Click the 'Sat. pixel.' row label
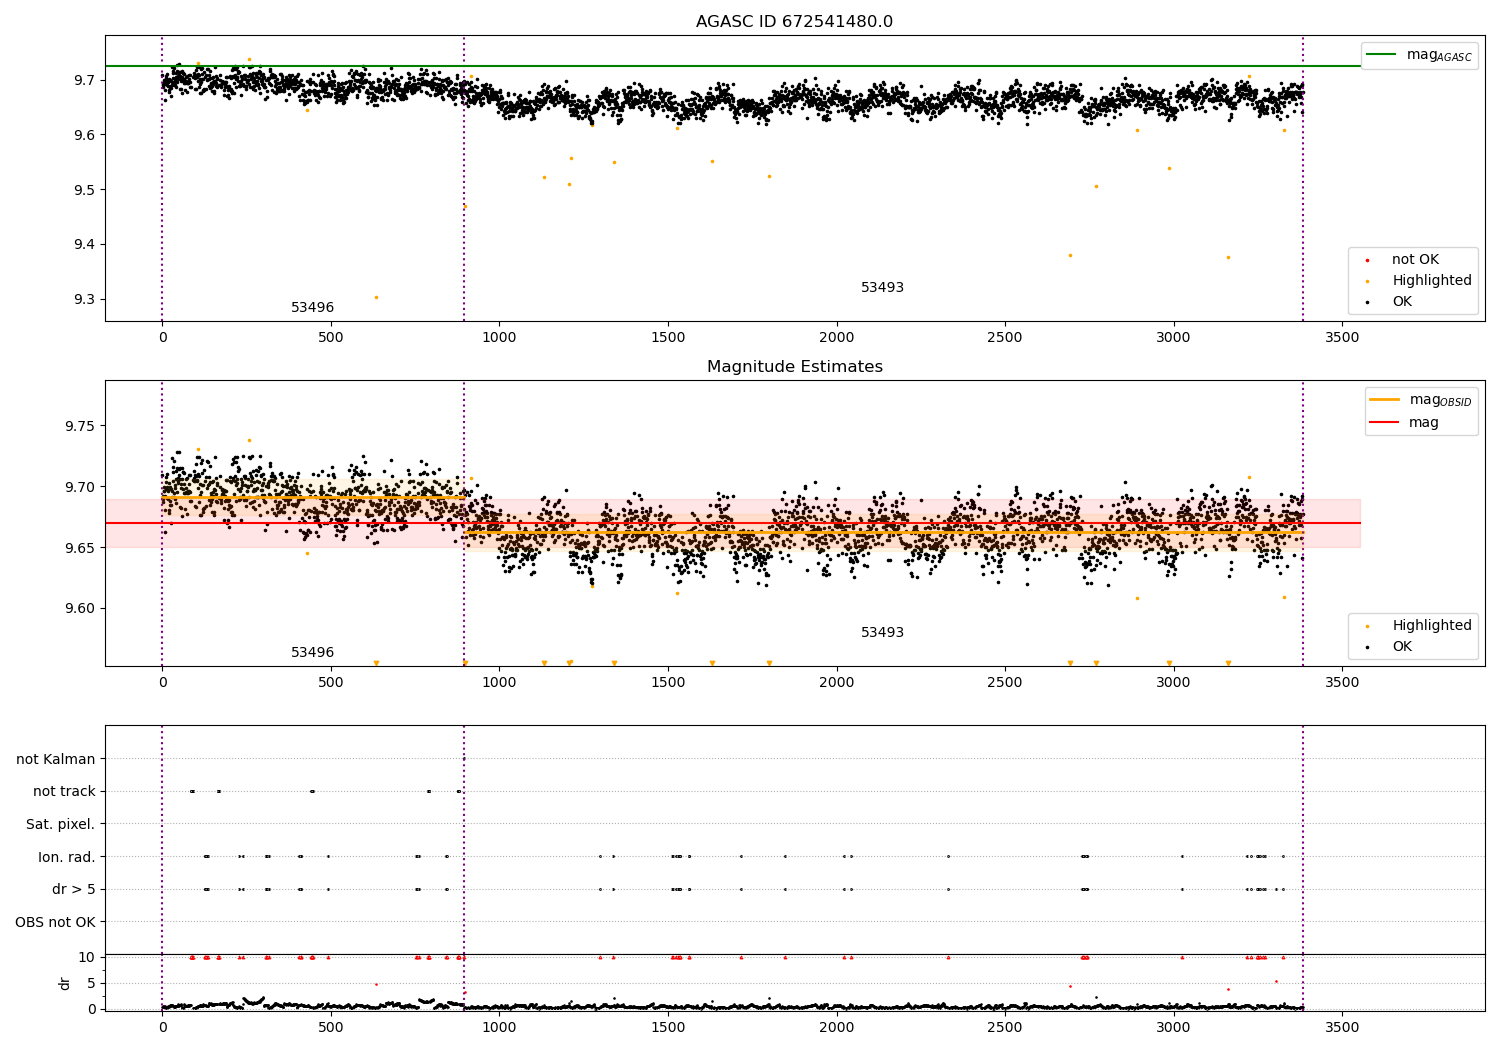Viewport: 1500px width, 1050px height. pyautogui.click(x=61, y=825)
